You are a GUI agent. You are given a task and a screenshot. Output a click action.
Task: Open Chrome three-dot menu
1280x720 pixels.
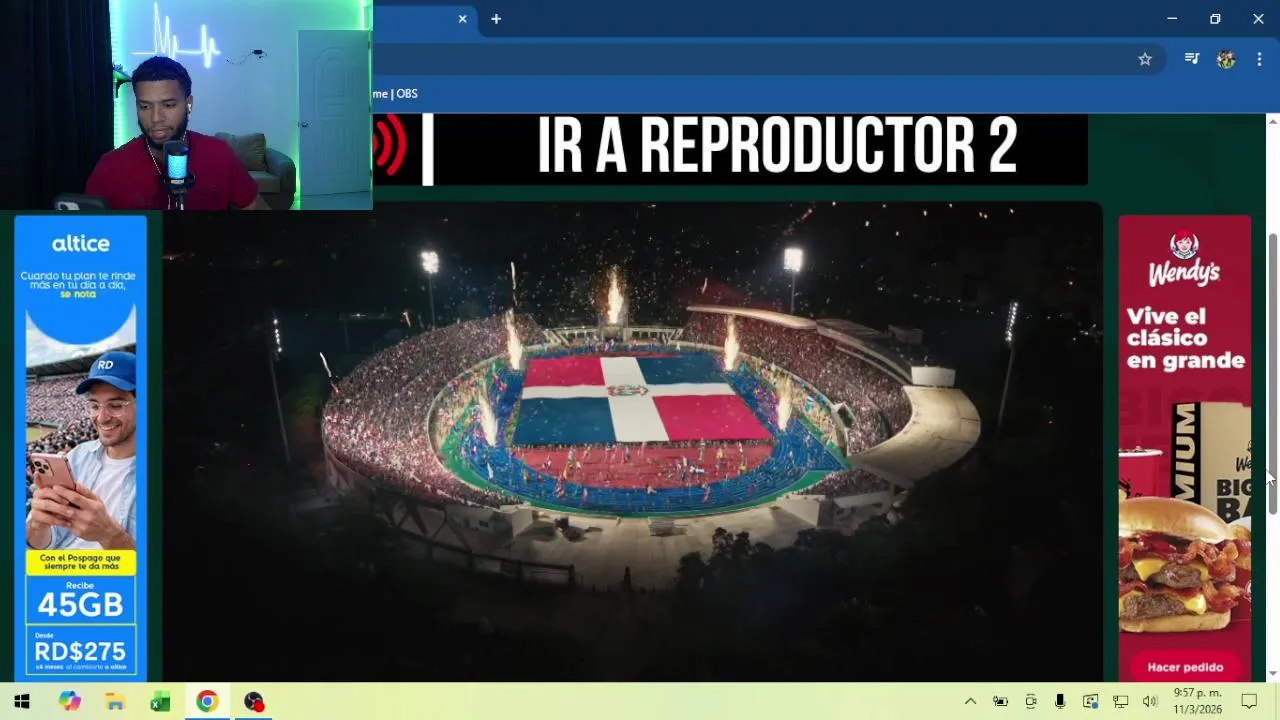pos(1258,59)
